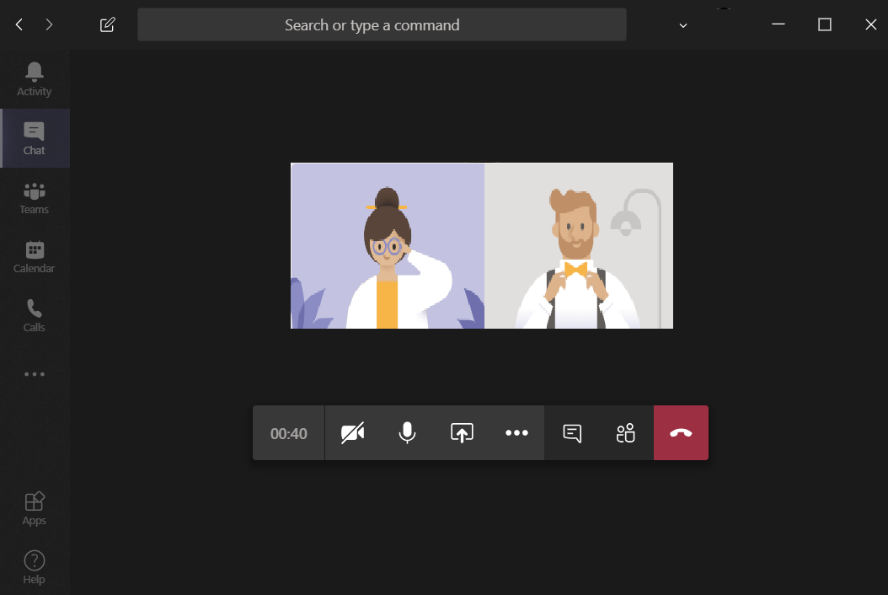Maximize the Teams window

coord(825,24)
